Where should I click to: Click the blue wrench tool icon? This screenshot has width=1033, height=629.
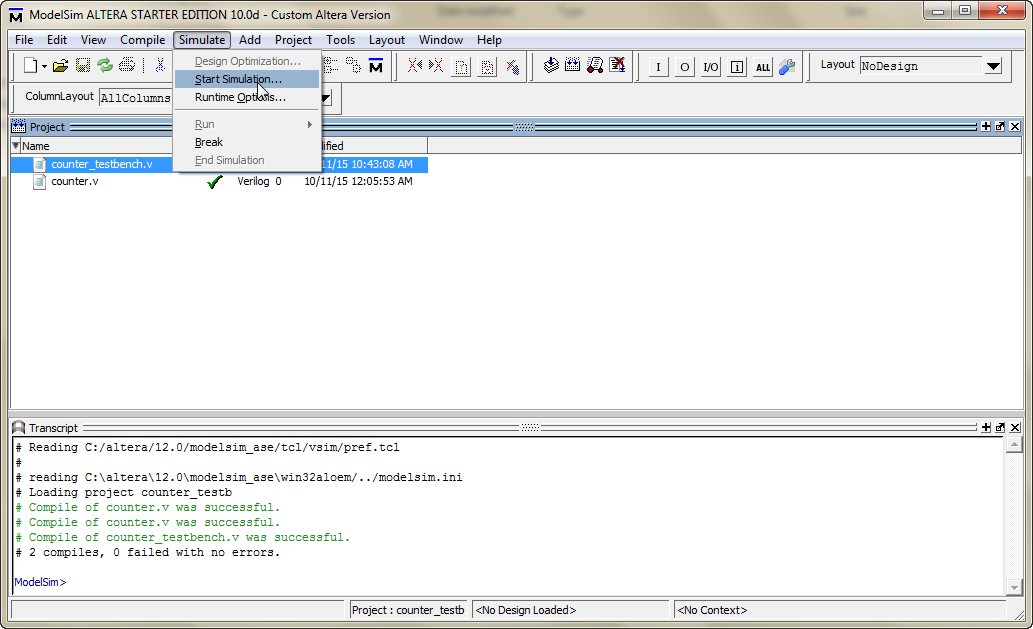(x=787, y=67)
